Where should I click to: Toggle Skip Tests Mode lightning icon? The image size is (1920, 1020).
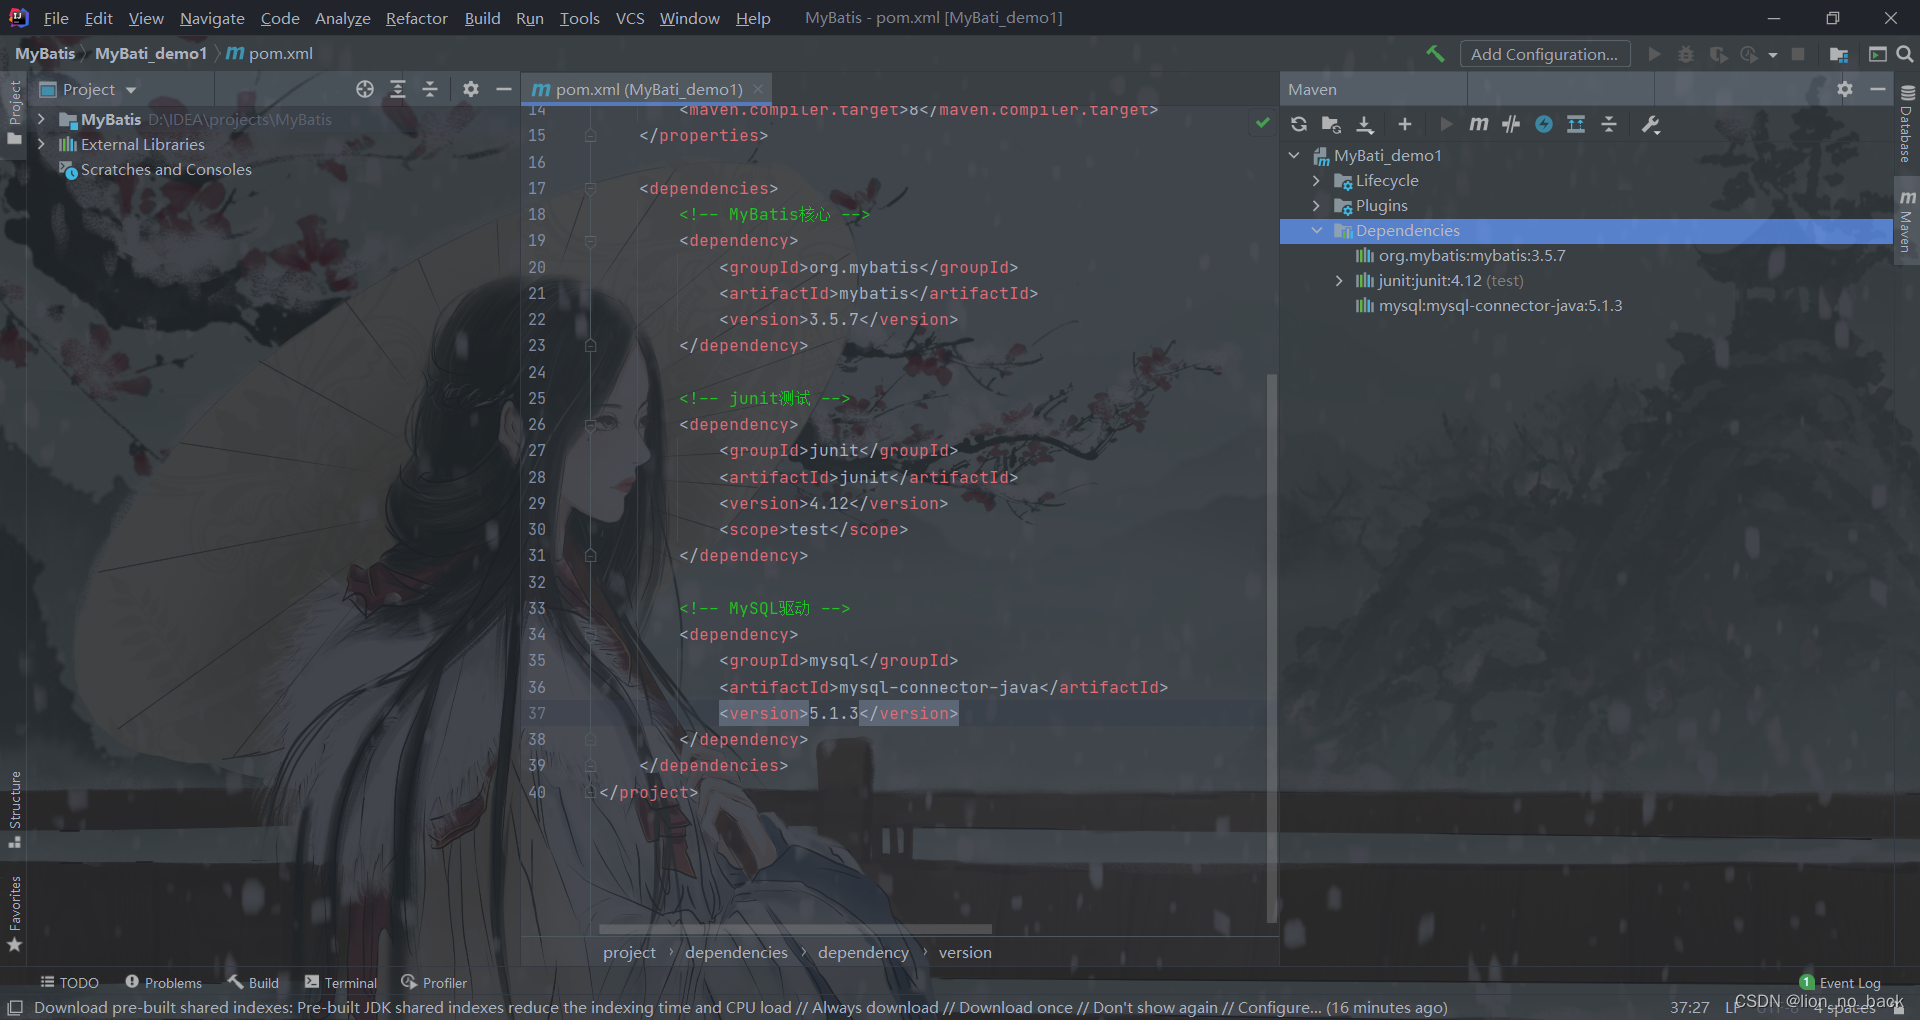1544,124
